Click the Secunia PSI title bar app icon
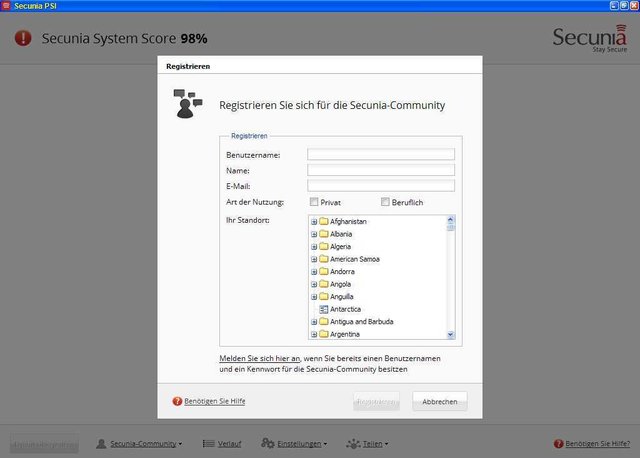This screenshot has height=458, width=640. coord(6,6)
